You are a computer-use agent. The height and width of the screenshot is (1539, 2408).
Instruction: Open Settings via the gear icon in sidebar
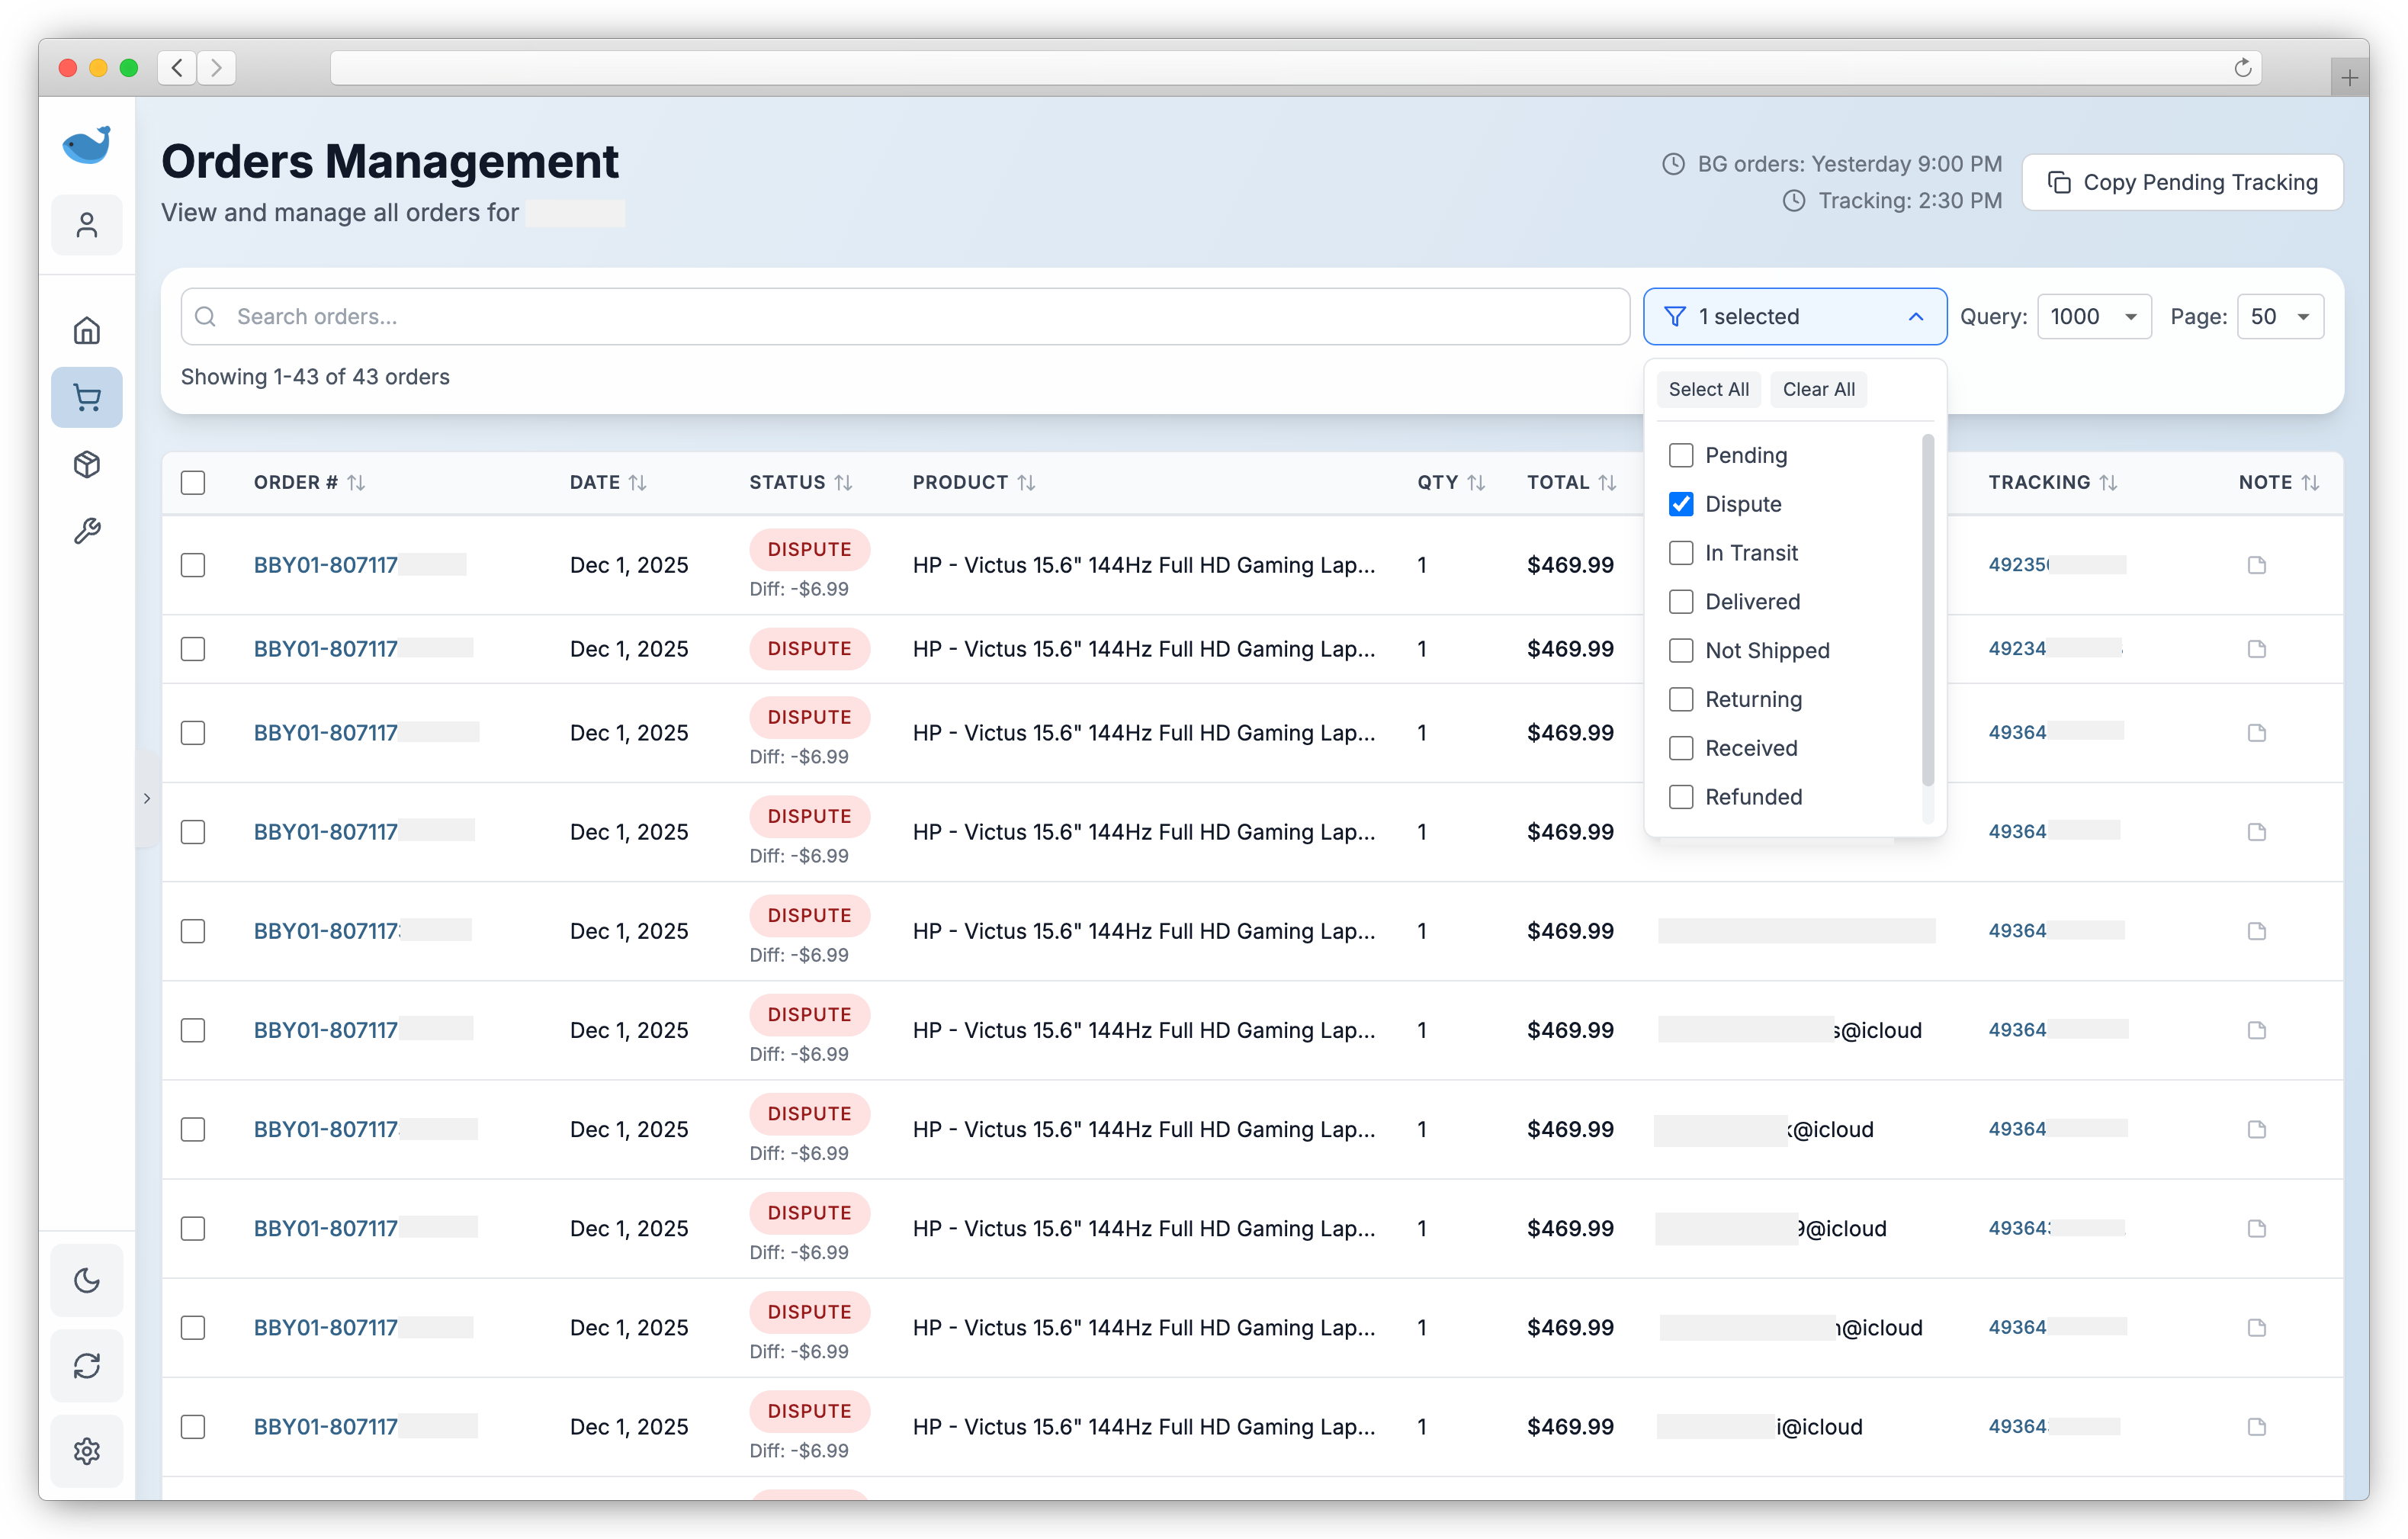click(87, 1451)
